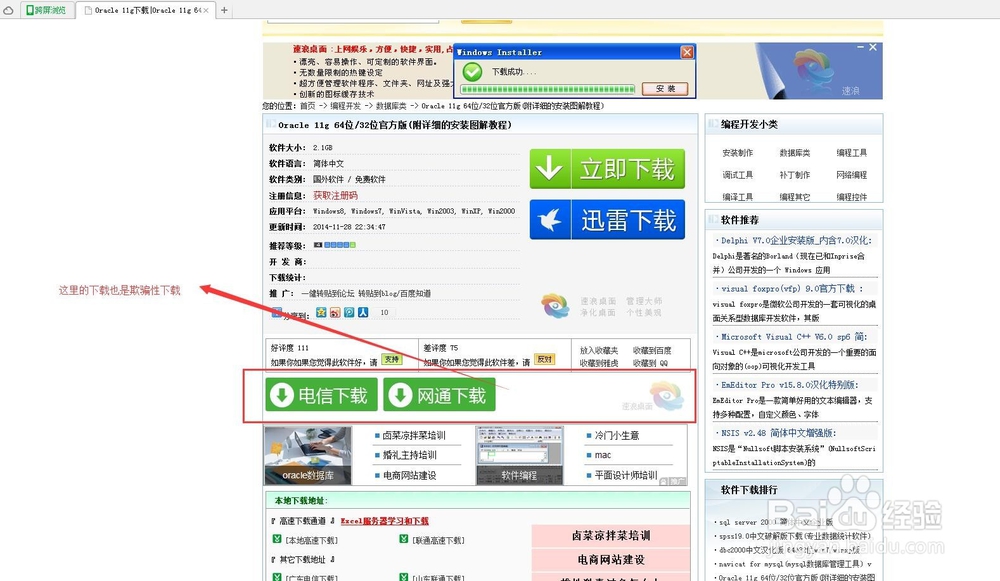Click pink 电商网站建设 banner
The height and width of the screenshot is (581, 1000).
point(611,559)
